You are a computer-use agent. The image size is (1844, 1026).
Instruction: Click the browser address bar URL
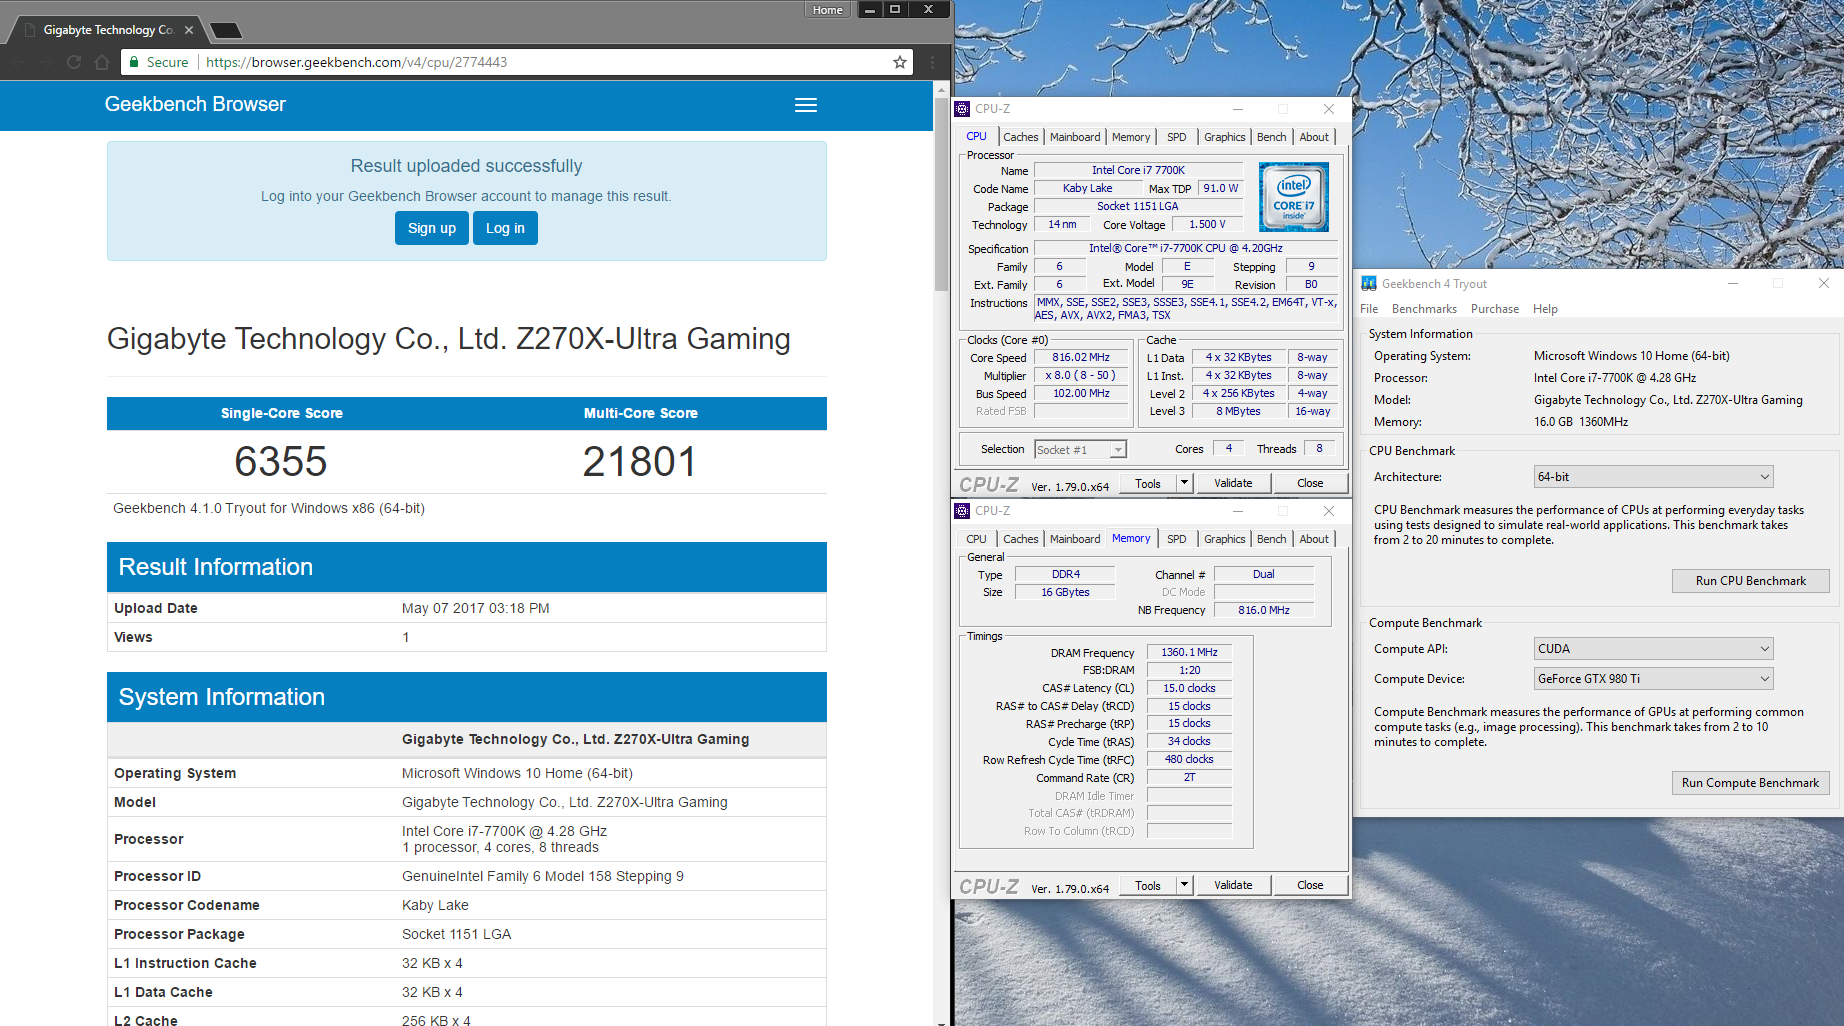pyautogui.click(x=356, y=62)
